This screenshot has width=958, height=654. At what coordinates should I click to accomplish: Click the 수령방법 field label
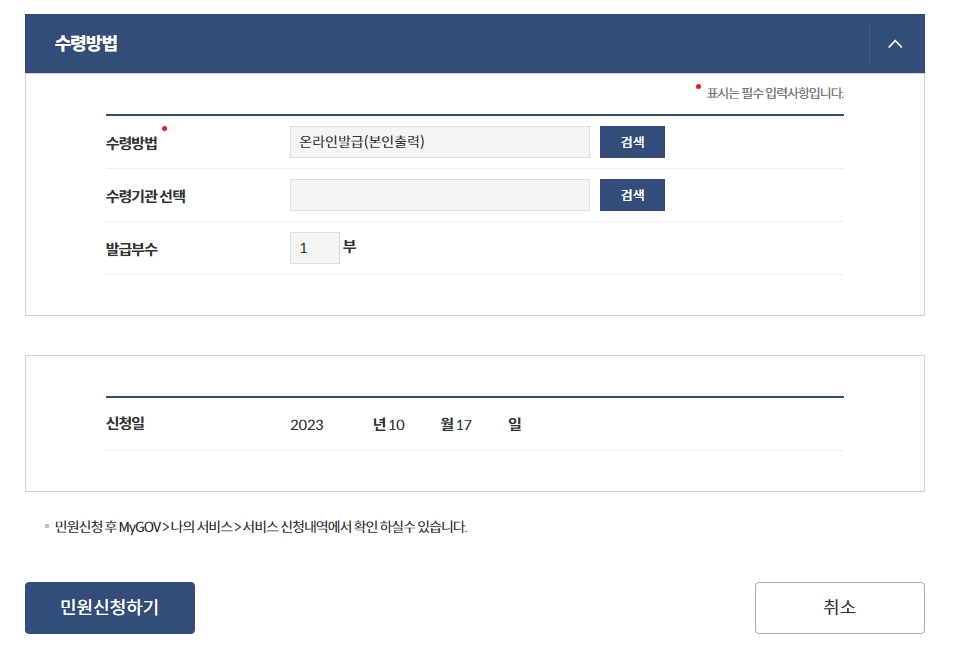click(x=131, y=142)
